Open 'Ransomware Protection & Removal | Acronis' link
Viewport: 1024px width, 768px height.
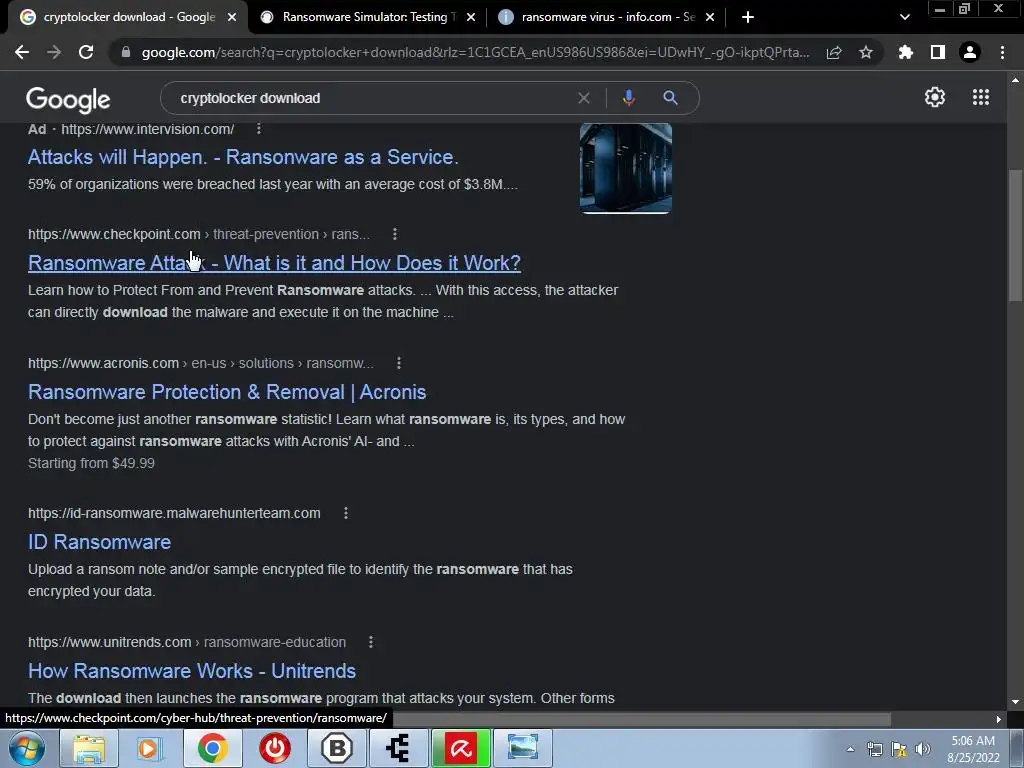pos(227,392)
